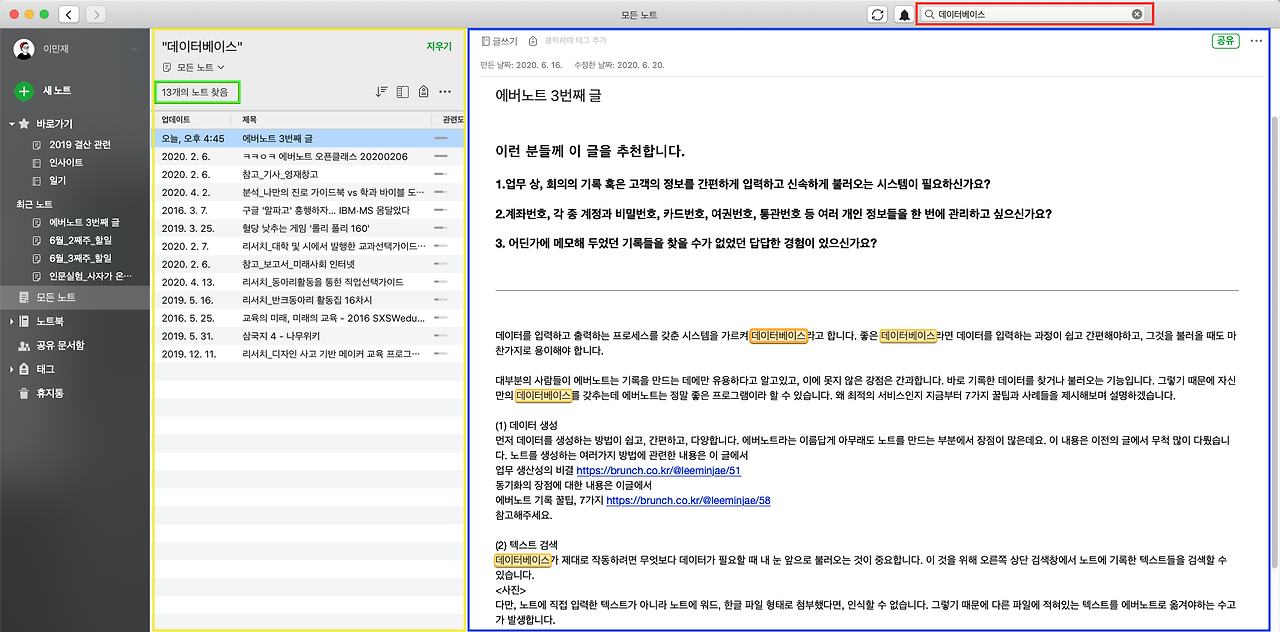Expand the 노트북 section arrow
1280x632 pixels.
tap(12, 321)
